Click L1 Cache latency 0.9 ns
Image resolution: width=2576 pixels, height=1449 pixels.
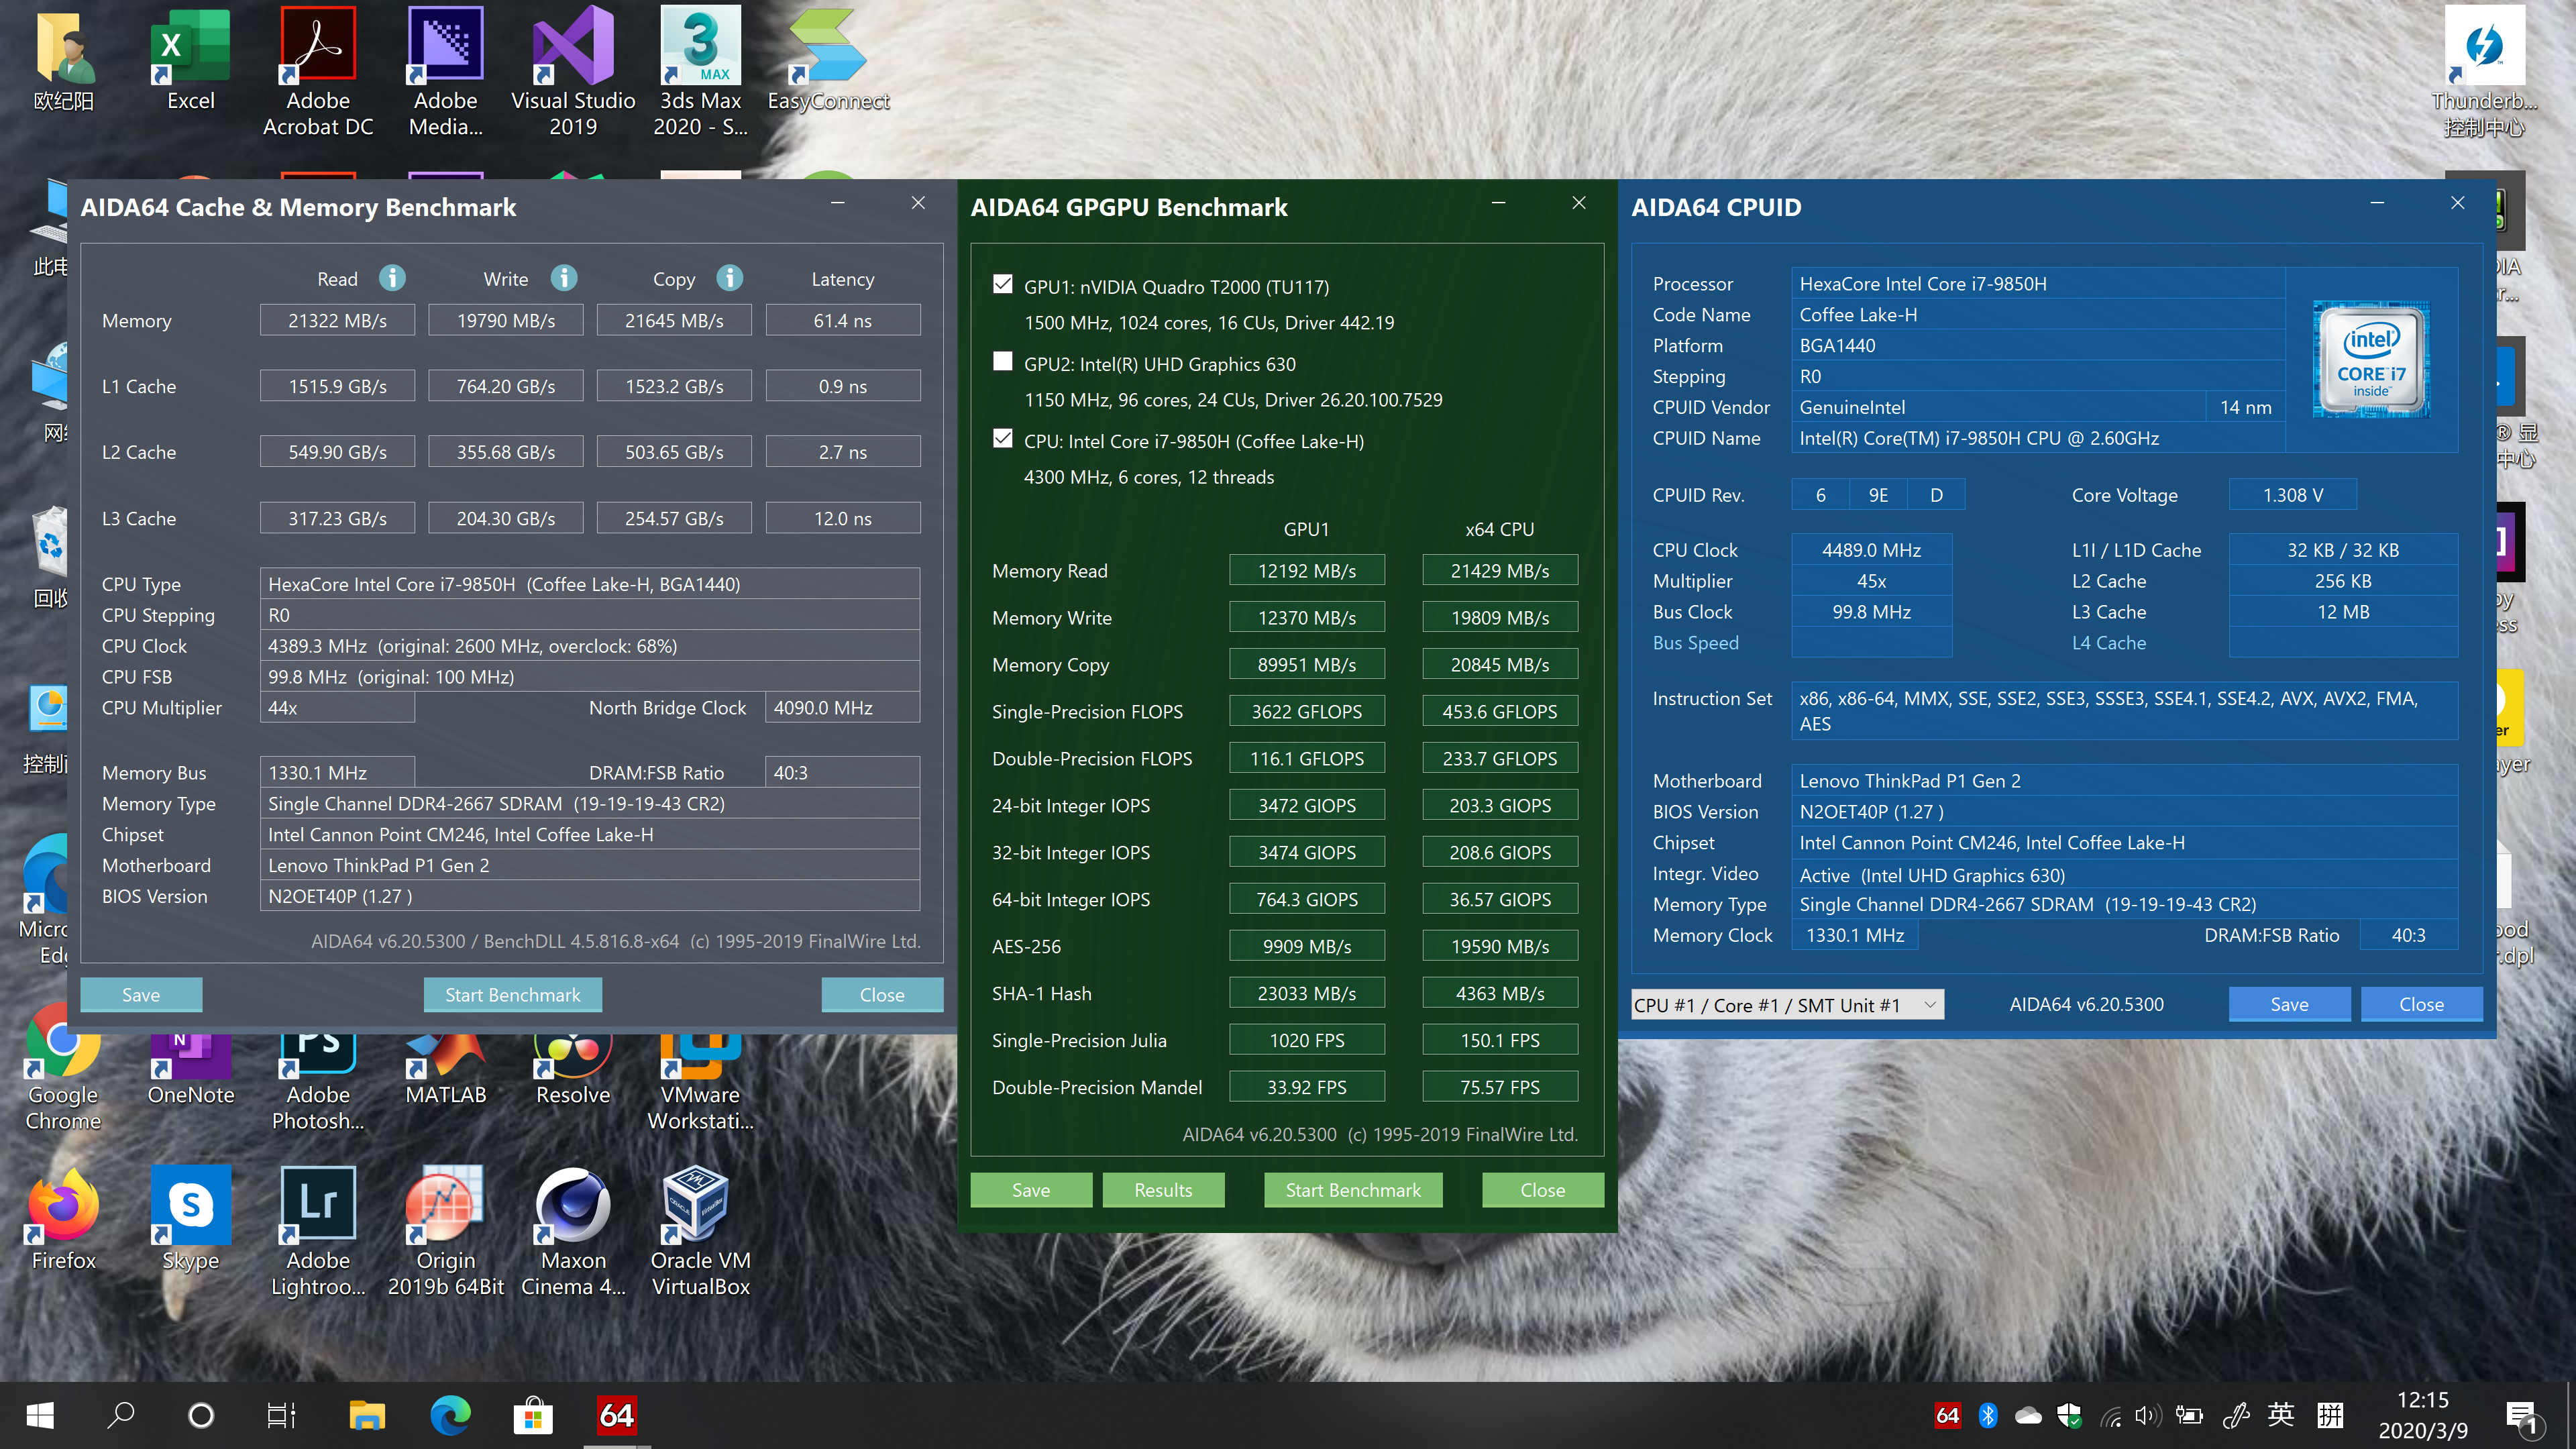click(x=843, y=386)
